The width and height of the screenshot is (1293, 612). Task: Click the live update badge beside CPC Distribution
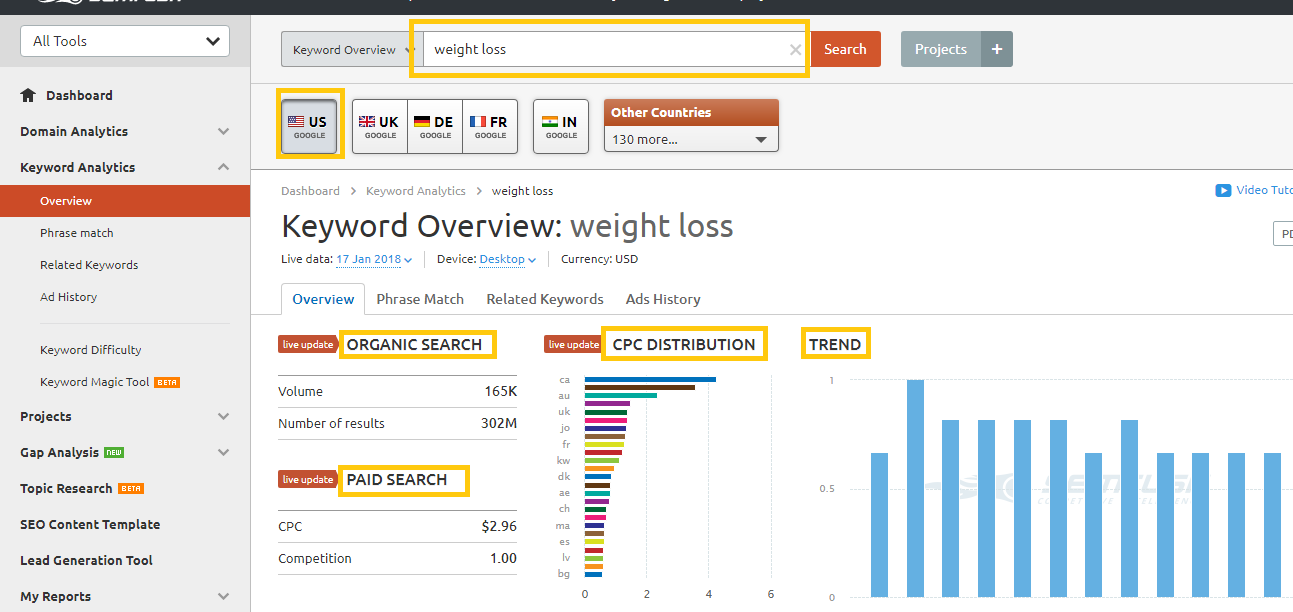pyautogui.click(x=574, y=344)
